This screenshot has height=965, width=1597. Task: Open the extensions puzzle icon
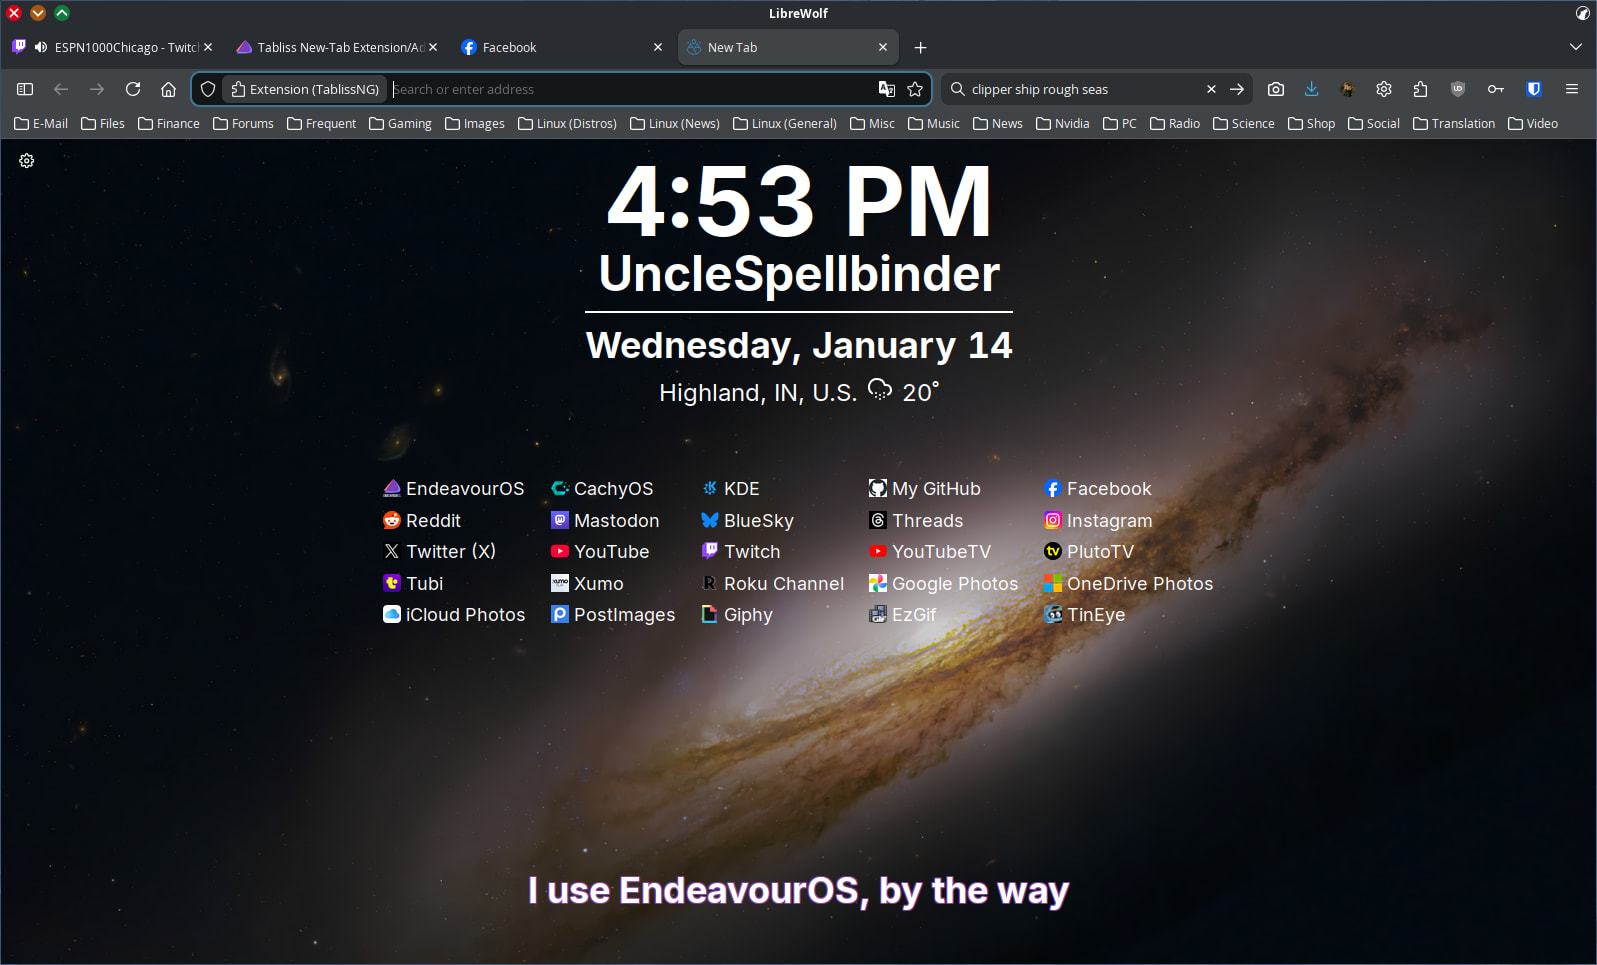tap(1420, 89)
